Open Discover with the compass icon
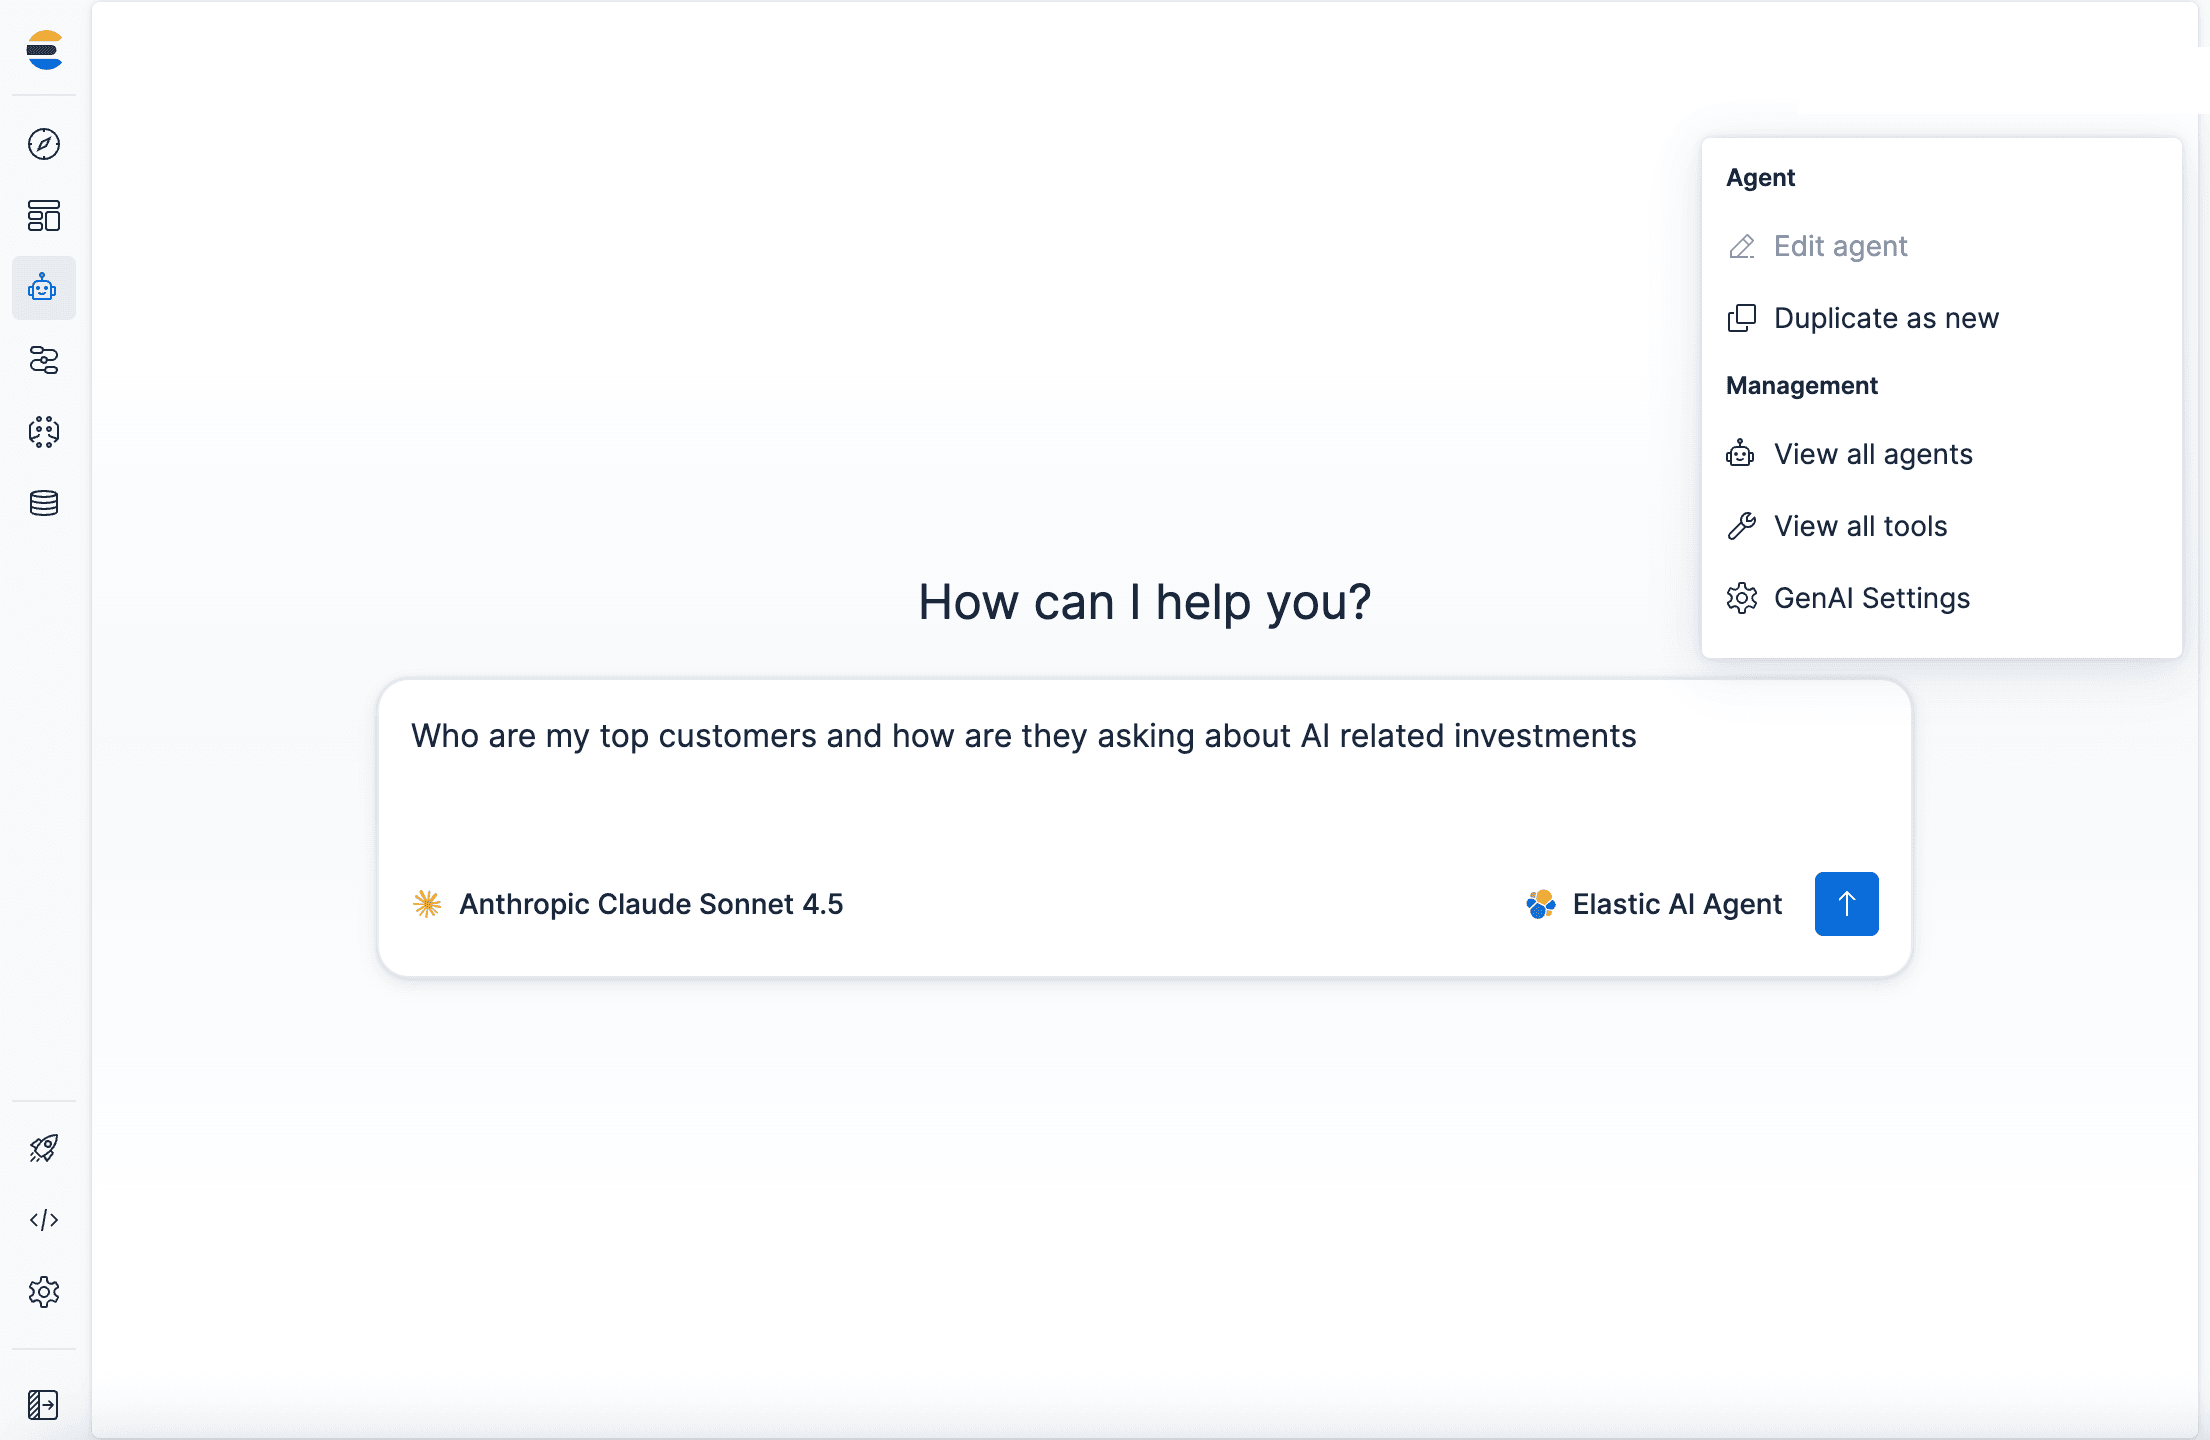The width and height of the screenshot is (2210, 1440). (x=44, y=144)
